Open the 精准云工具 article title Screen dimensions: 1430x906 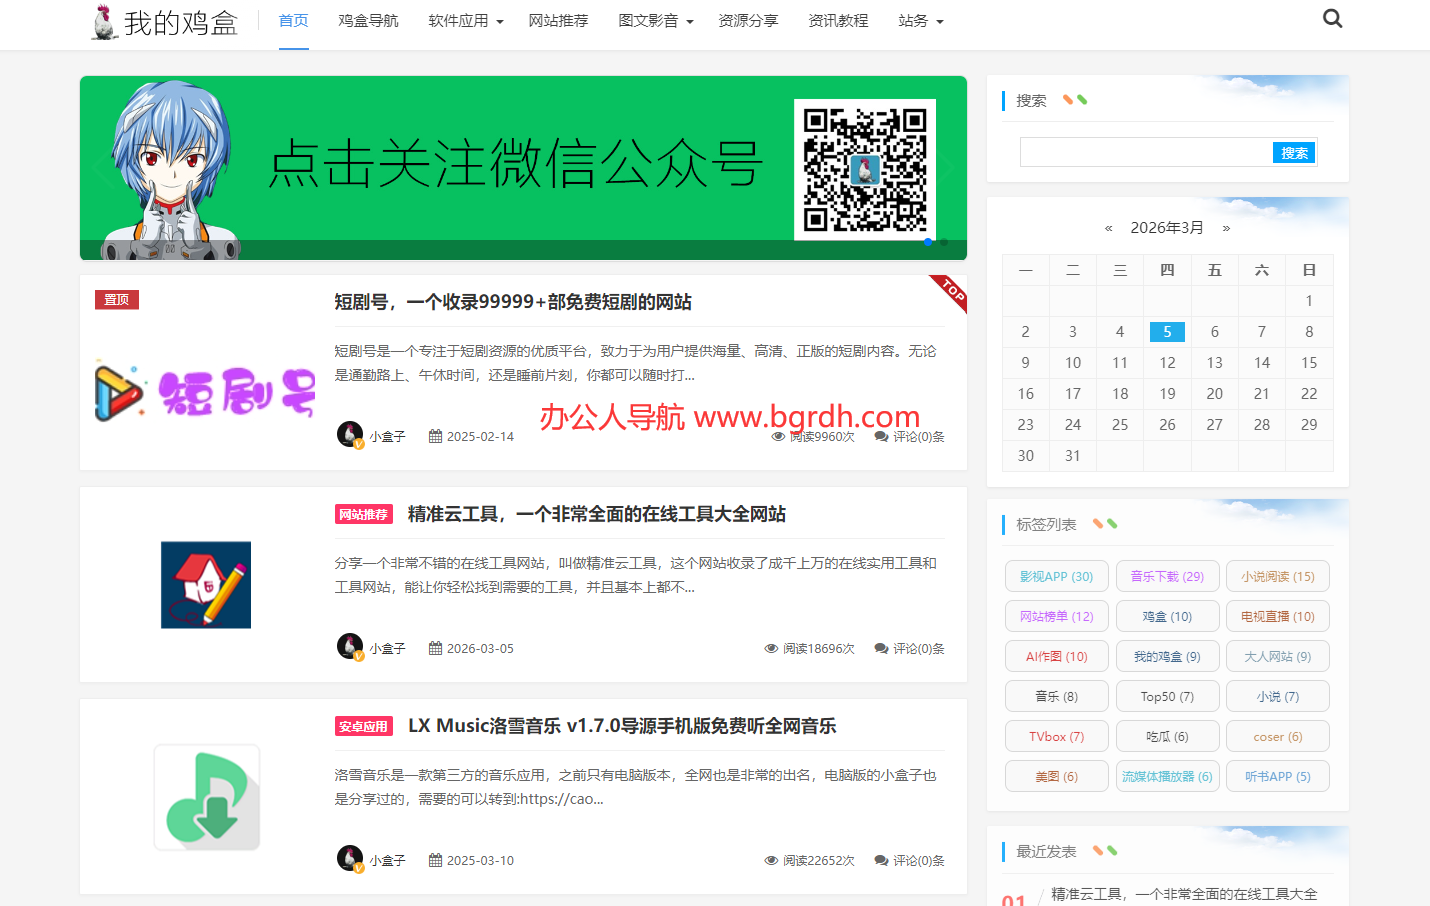pyautogui.click(x=597, y=514)
